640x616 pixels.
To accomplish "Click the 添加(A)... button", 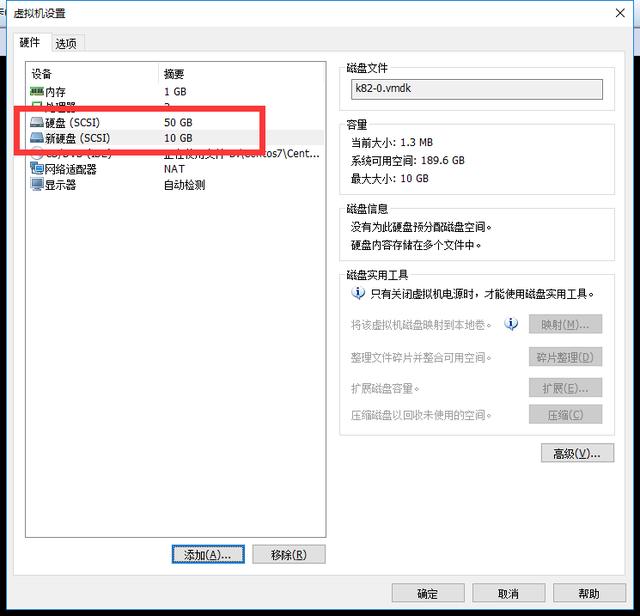I will point(208,554).
